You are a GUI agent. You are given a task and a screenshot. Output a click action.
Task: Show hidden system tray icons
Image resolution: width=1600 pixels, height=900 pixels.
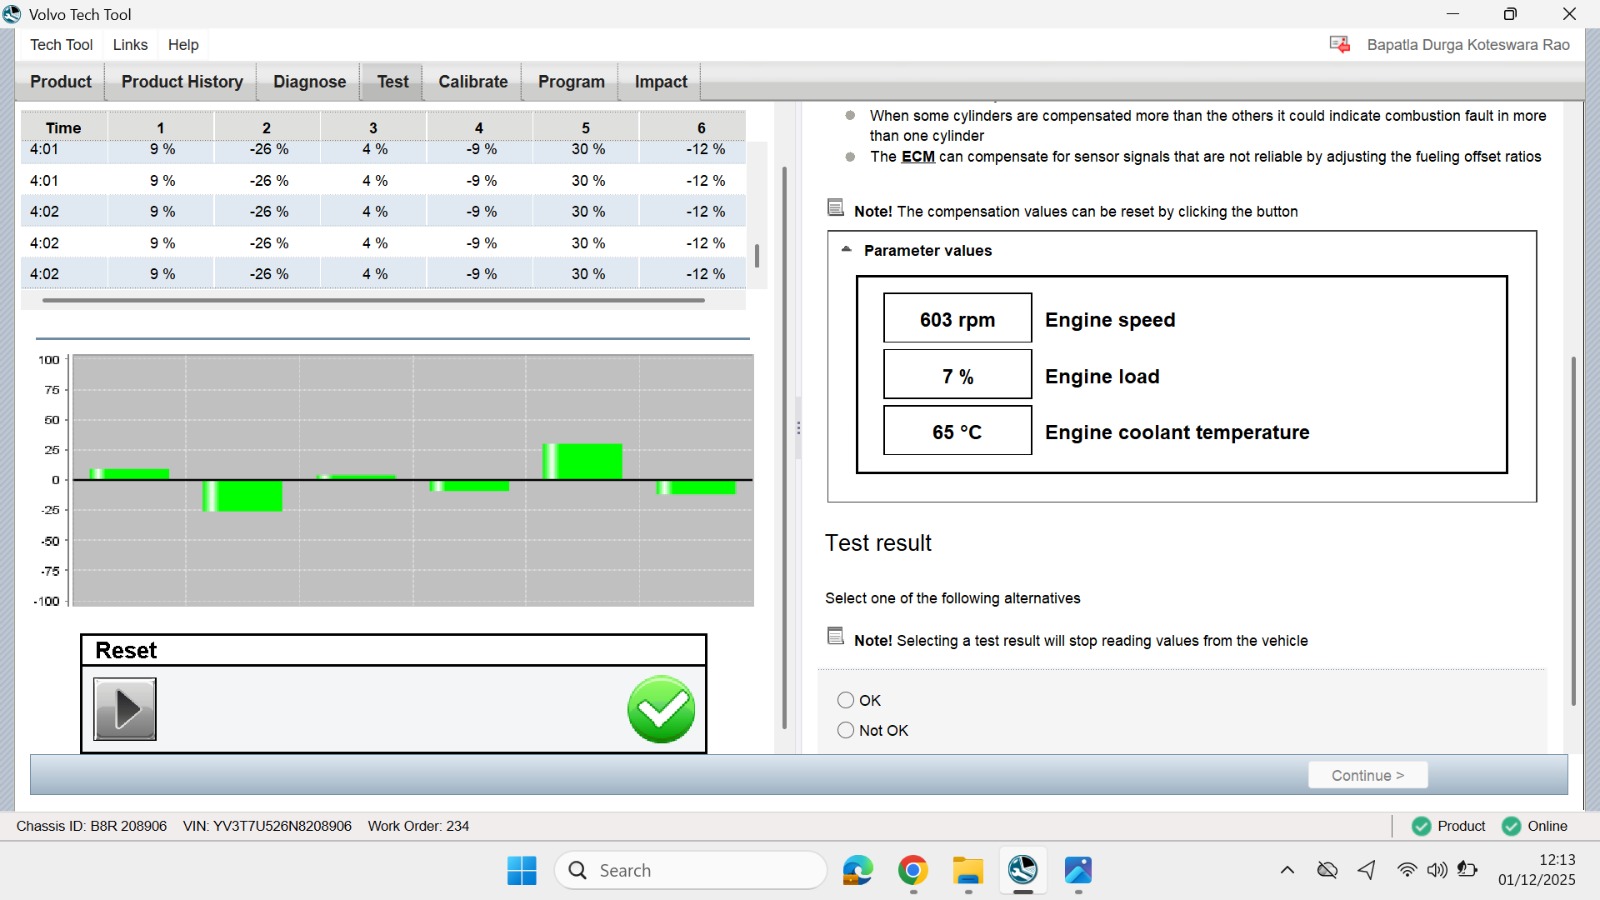[1287, 870]
